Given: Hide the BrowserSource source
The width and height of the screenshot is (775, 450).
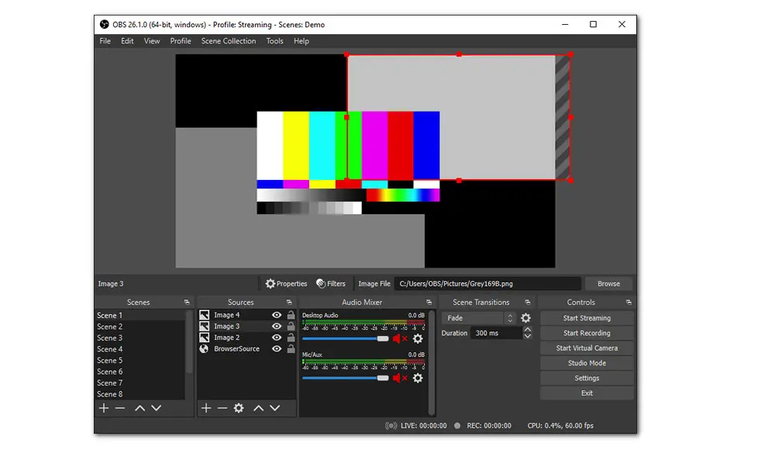Looking at the screenshot, I should [x=277, y=349].
